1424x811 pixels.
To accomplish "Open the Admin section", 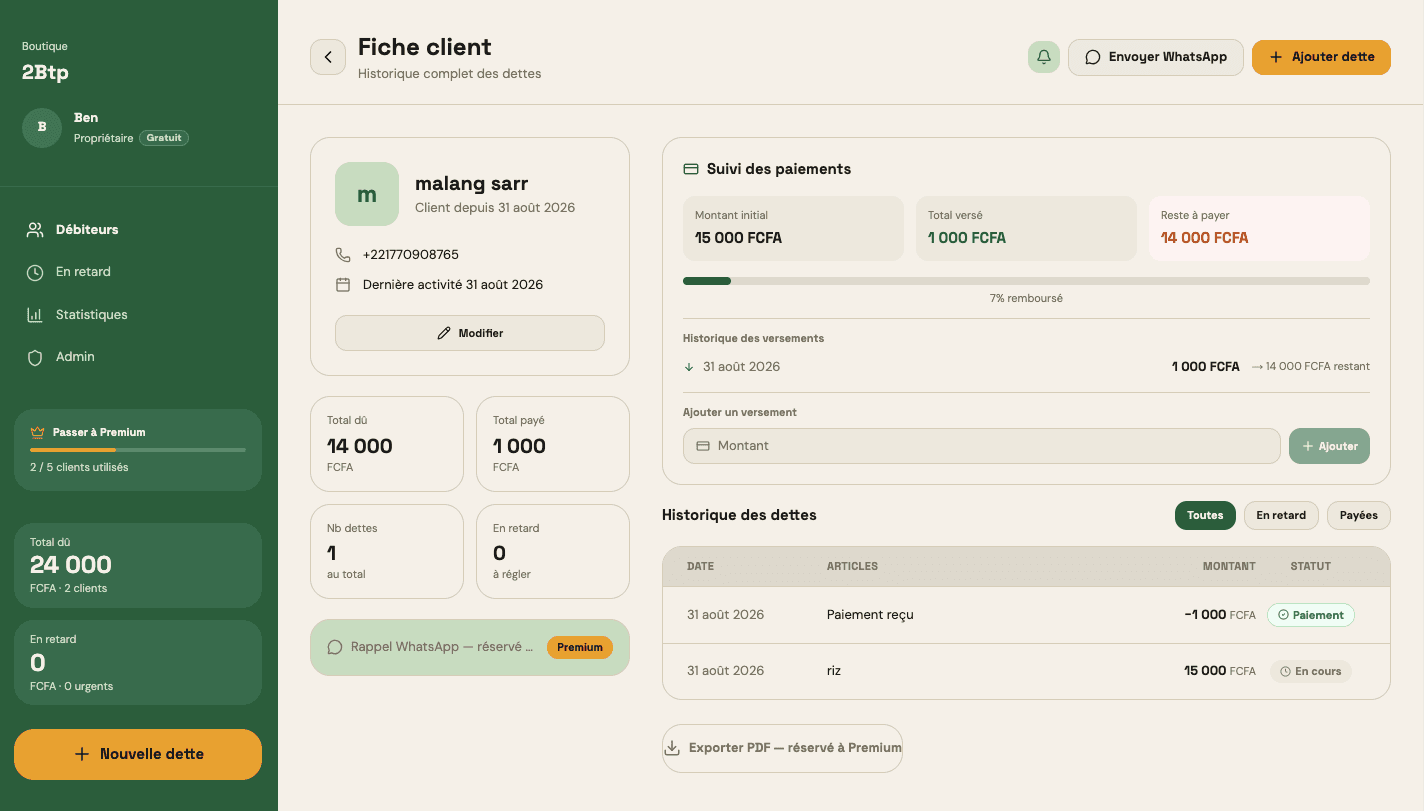I will 138,357.
